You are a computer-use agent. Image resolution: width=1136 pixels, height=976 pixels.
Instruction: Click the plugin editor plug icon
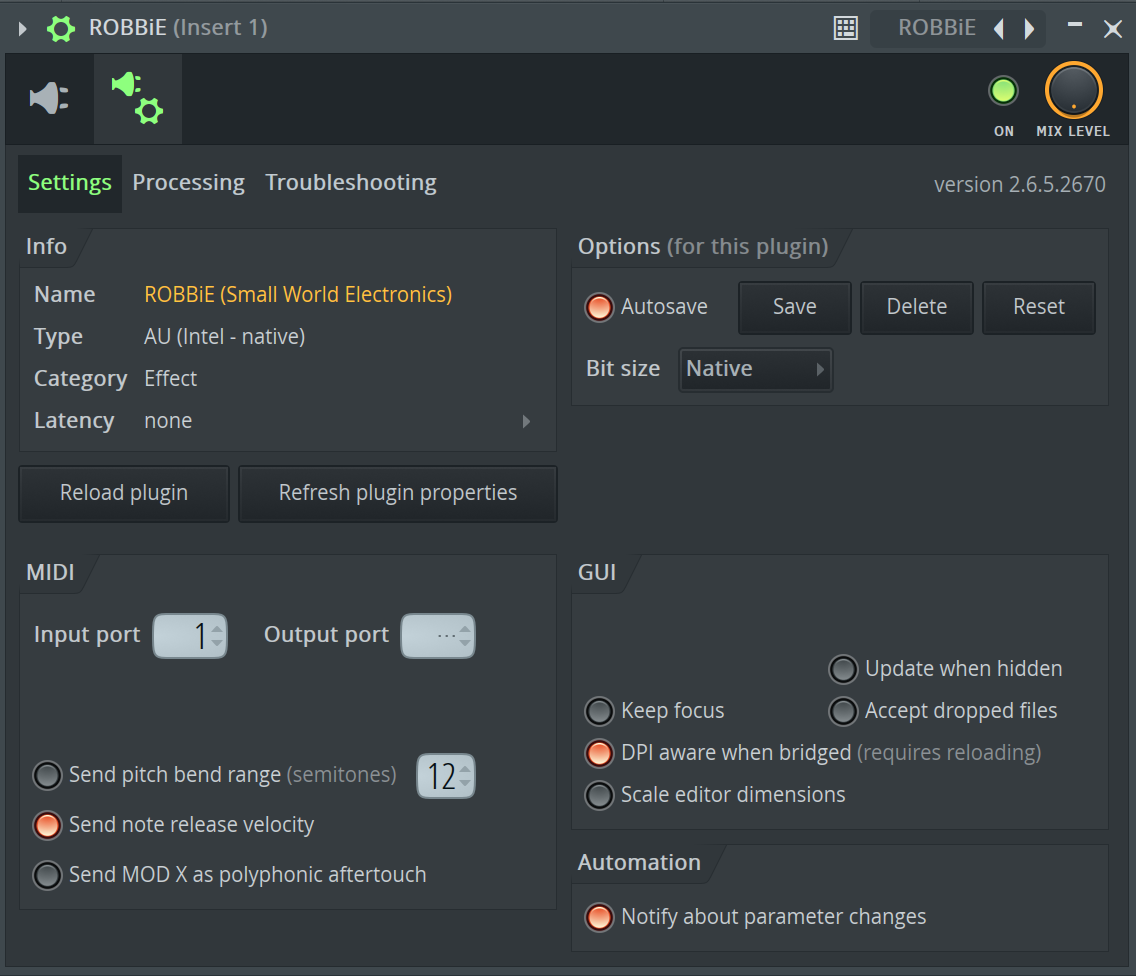(49, 98)
